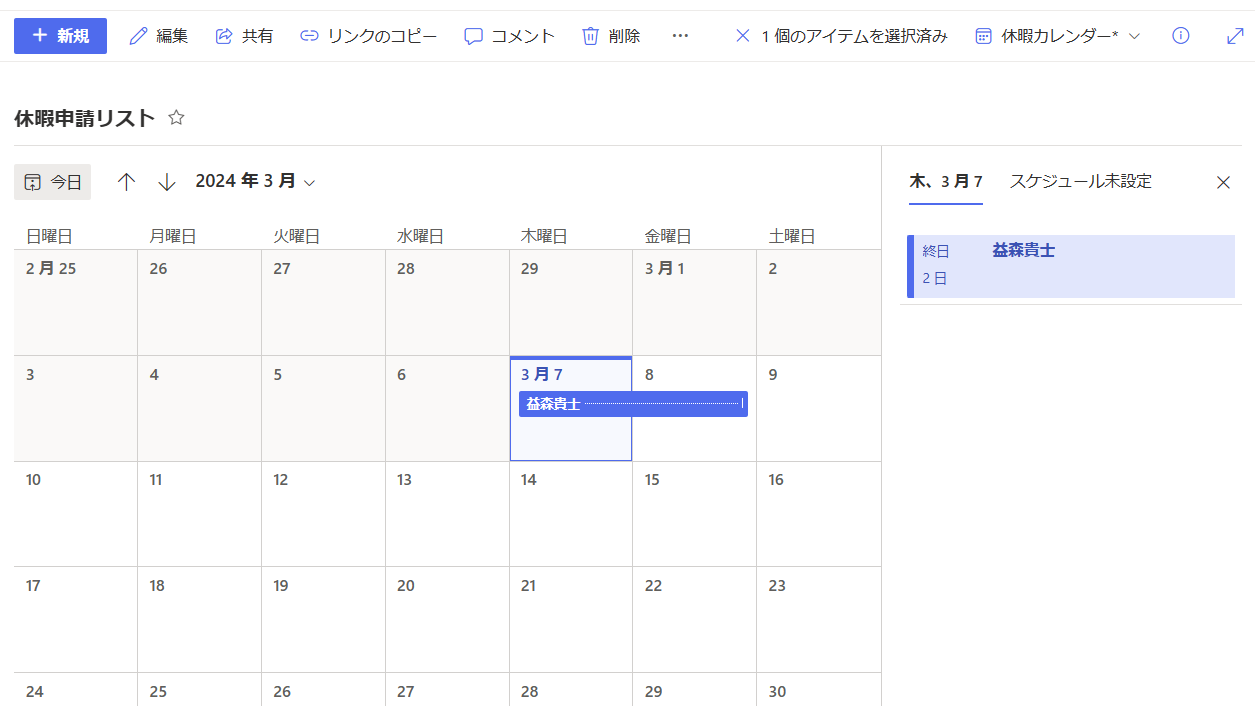Open the more options ellipsis menu
This screenshot has width=1255, height=706.
[680, 36]
